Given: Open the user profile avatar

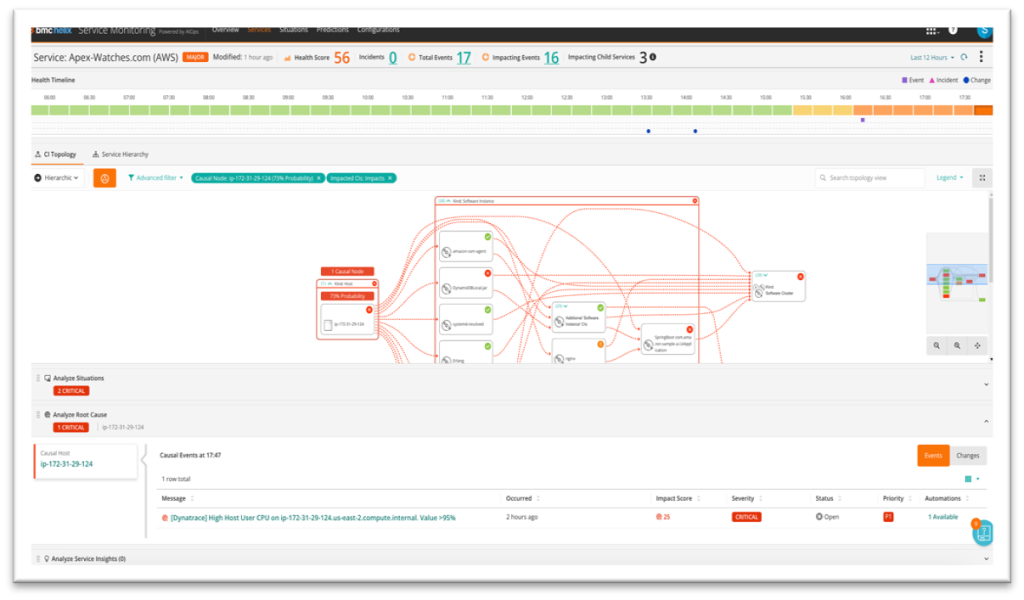Looking at the screenshot, I should 984,30.
